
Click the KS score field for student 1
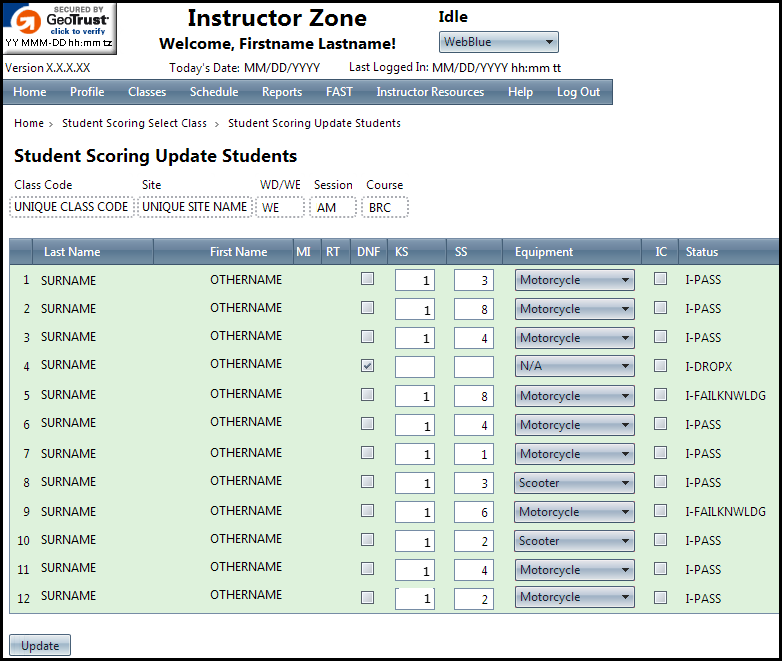click(x=415, y=280)
